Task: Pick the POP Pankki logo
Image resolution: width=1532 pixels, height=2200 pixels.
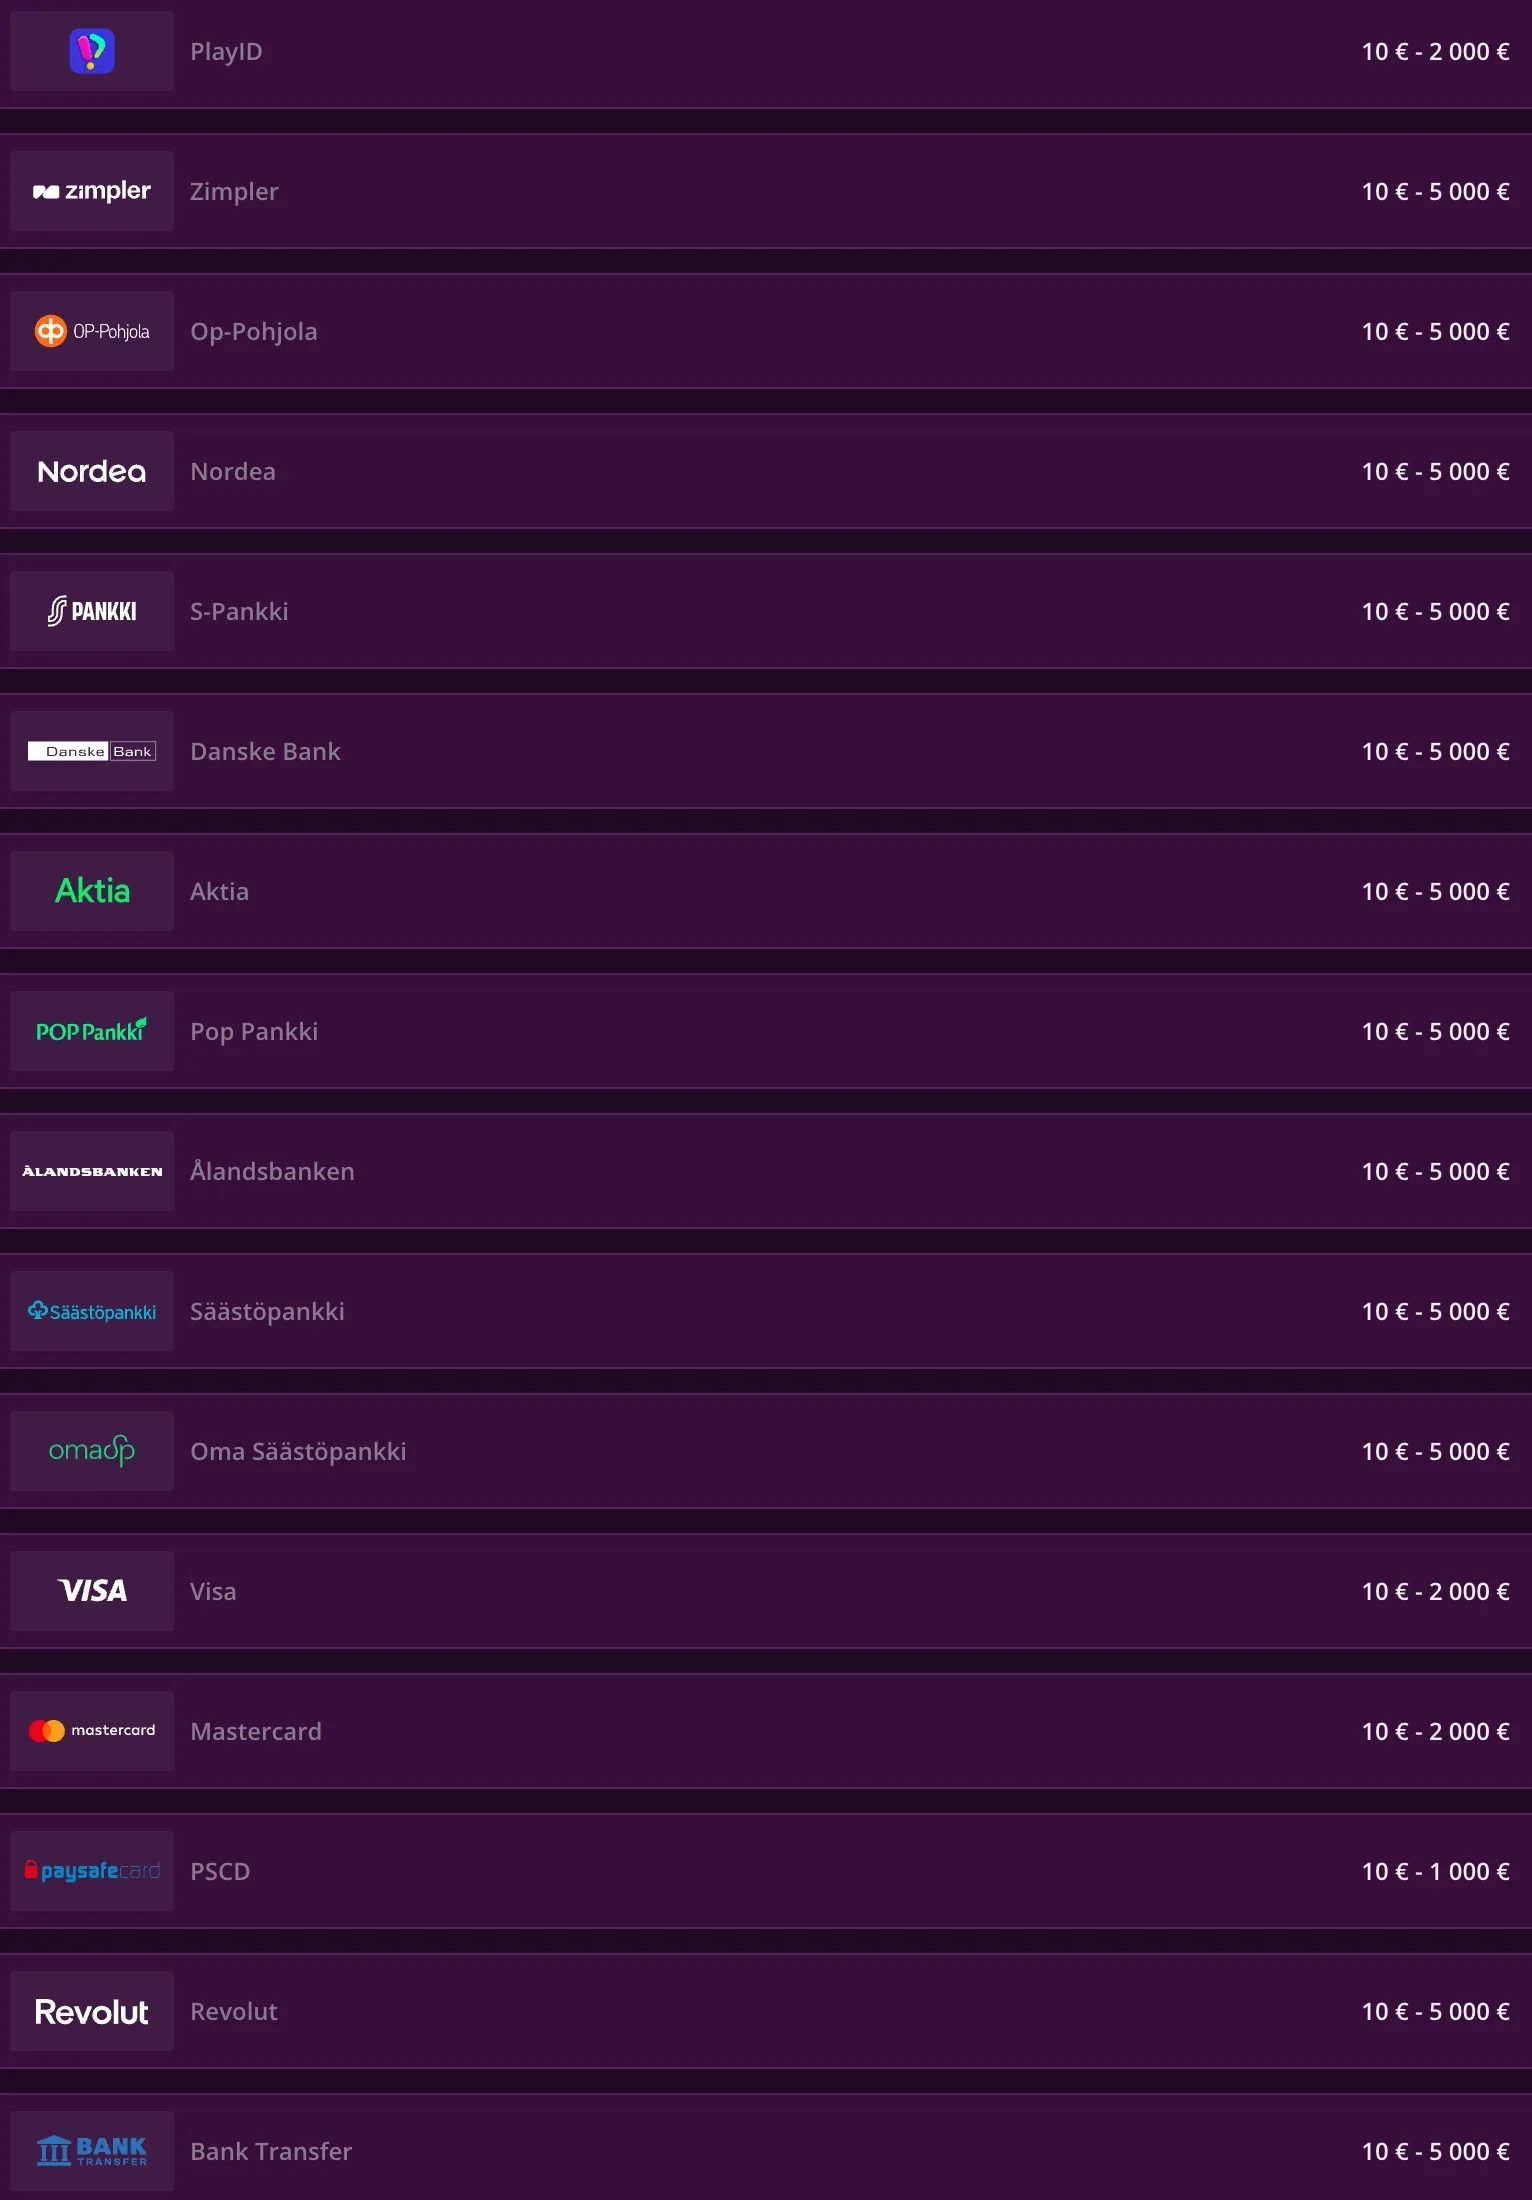Action: tap(92, 1031)
